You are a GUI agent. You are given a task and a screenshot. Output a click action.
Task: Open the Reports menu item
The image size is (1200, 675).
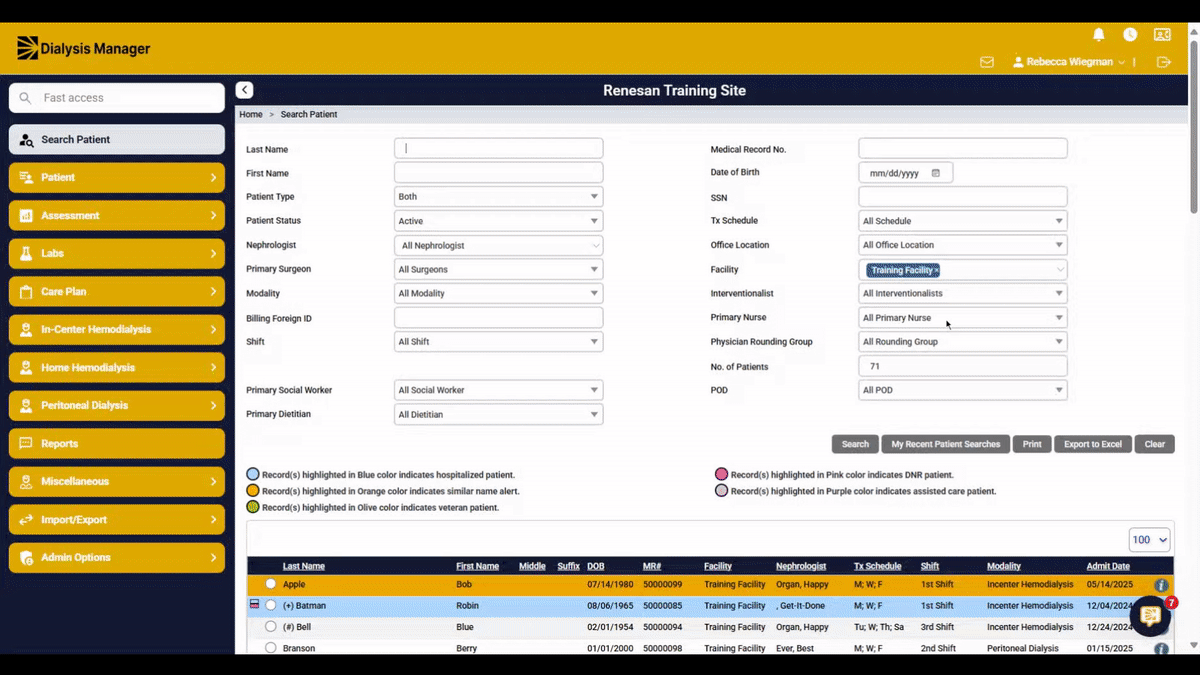[x=117, y=444]
